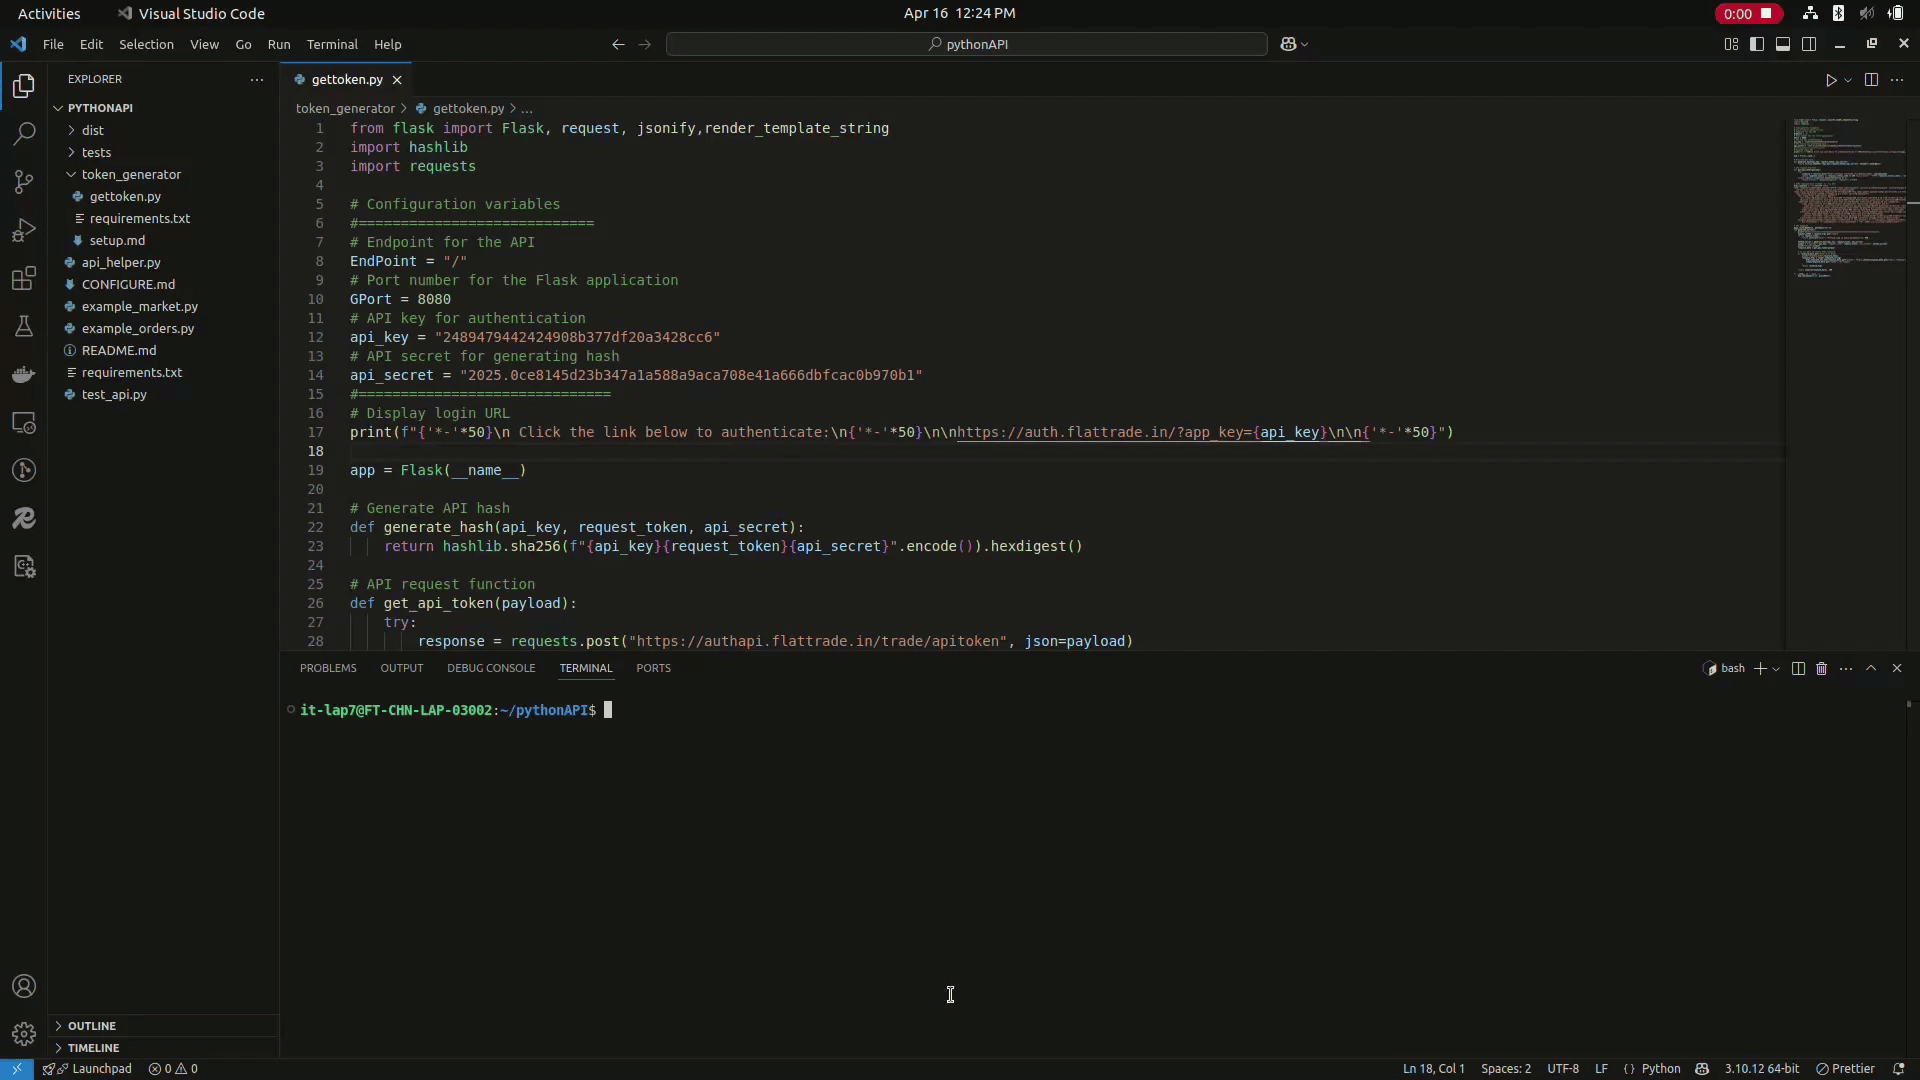Open the new terminal launch profile dropdown
The width and height of the screenshot is (1920, 1080).
click(1776, 668)
